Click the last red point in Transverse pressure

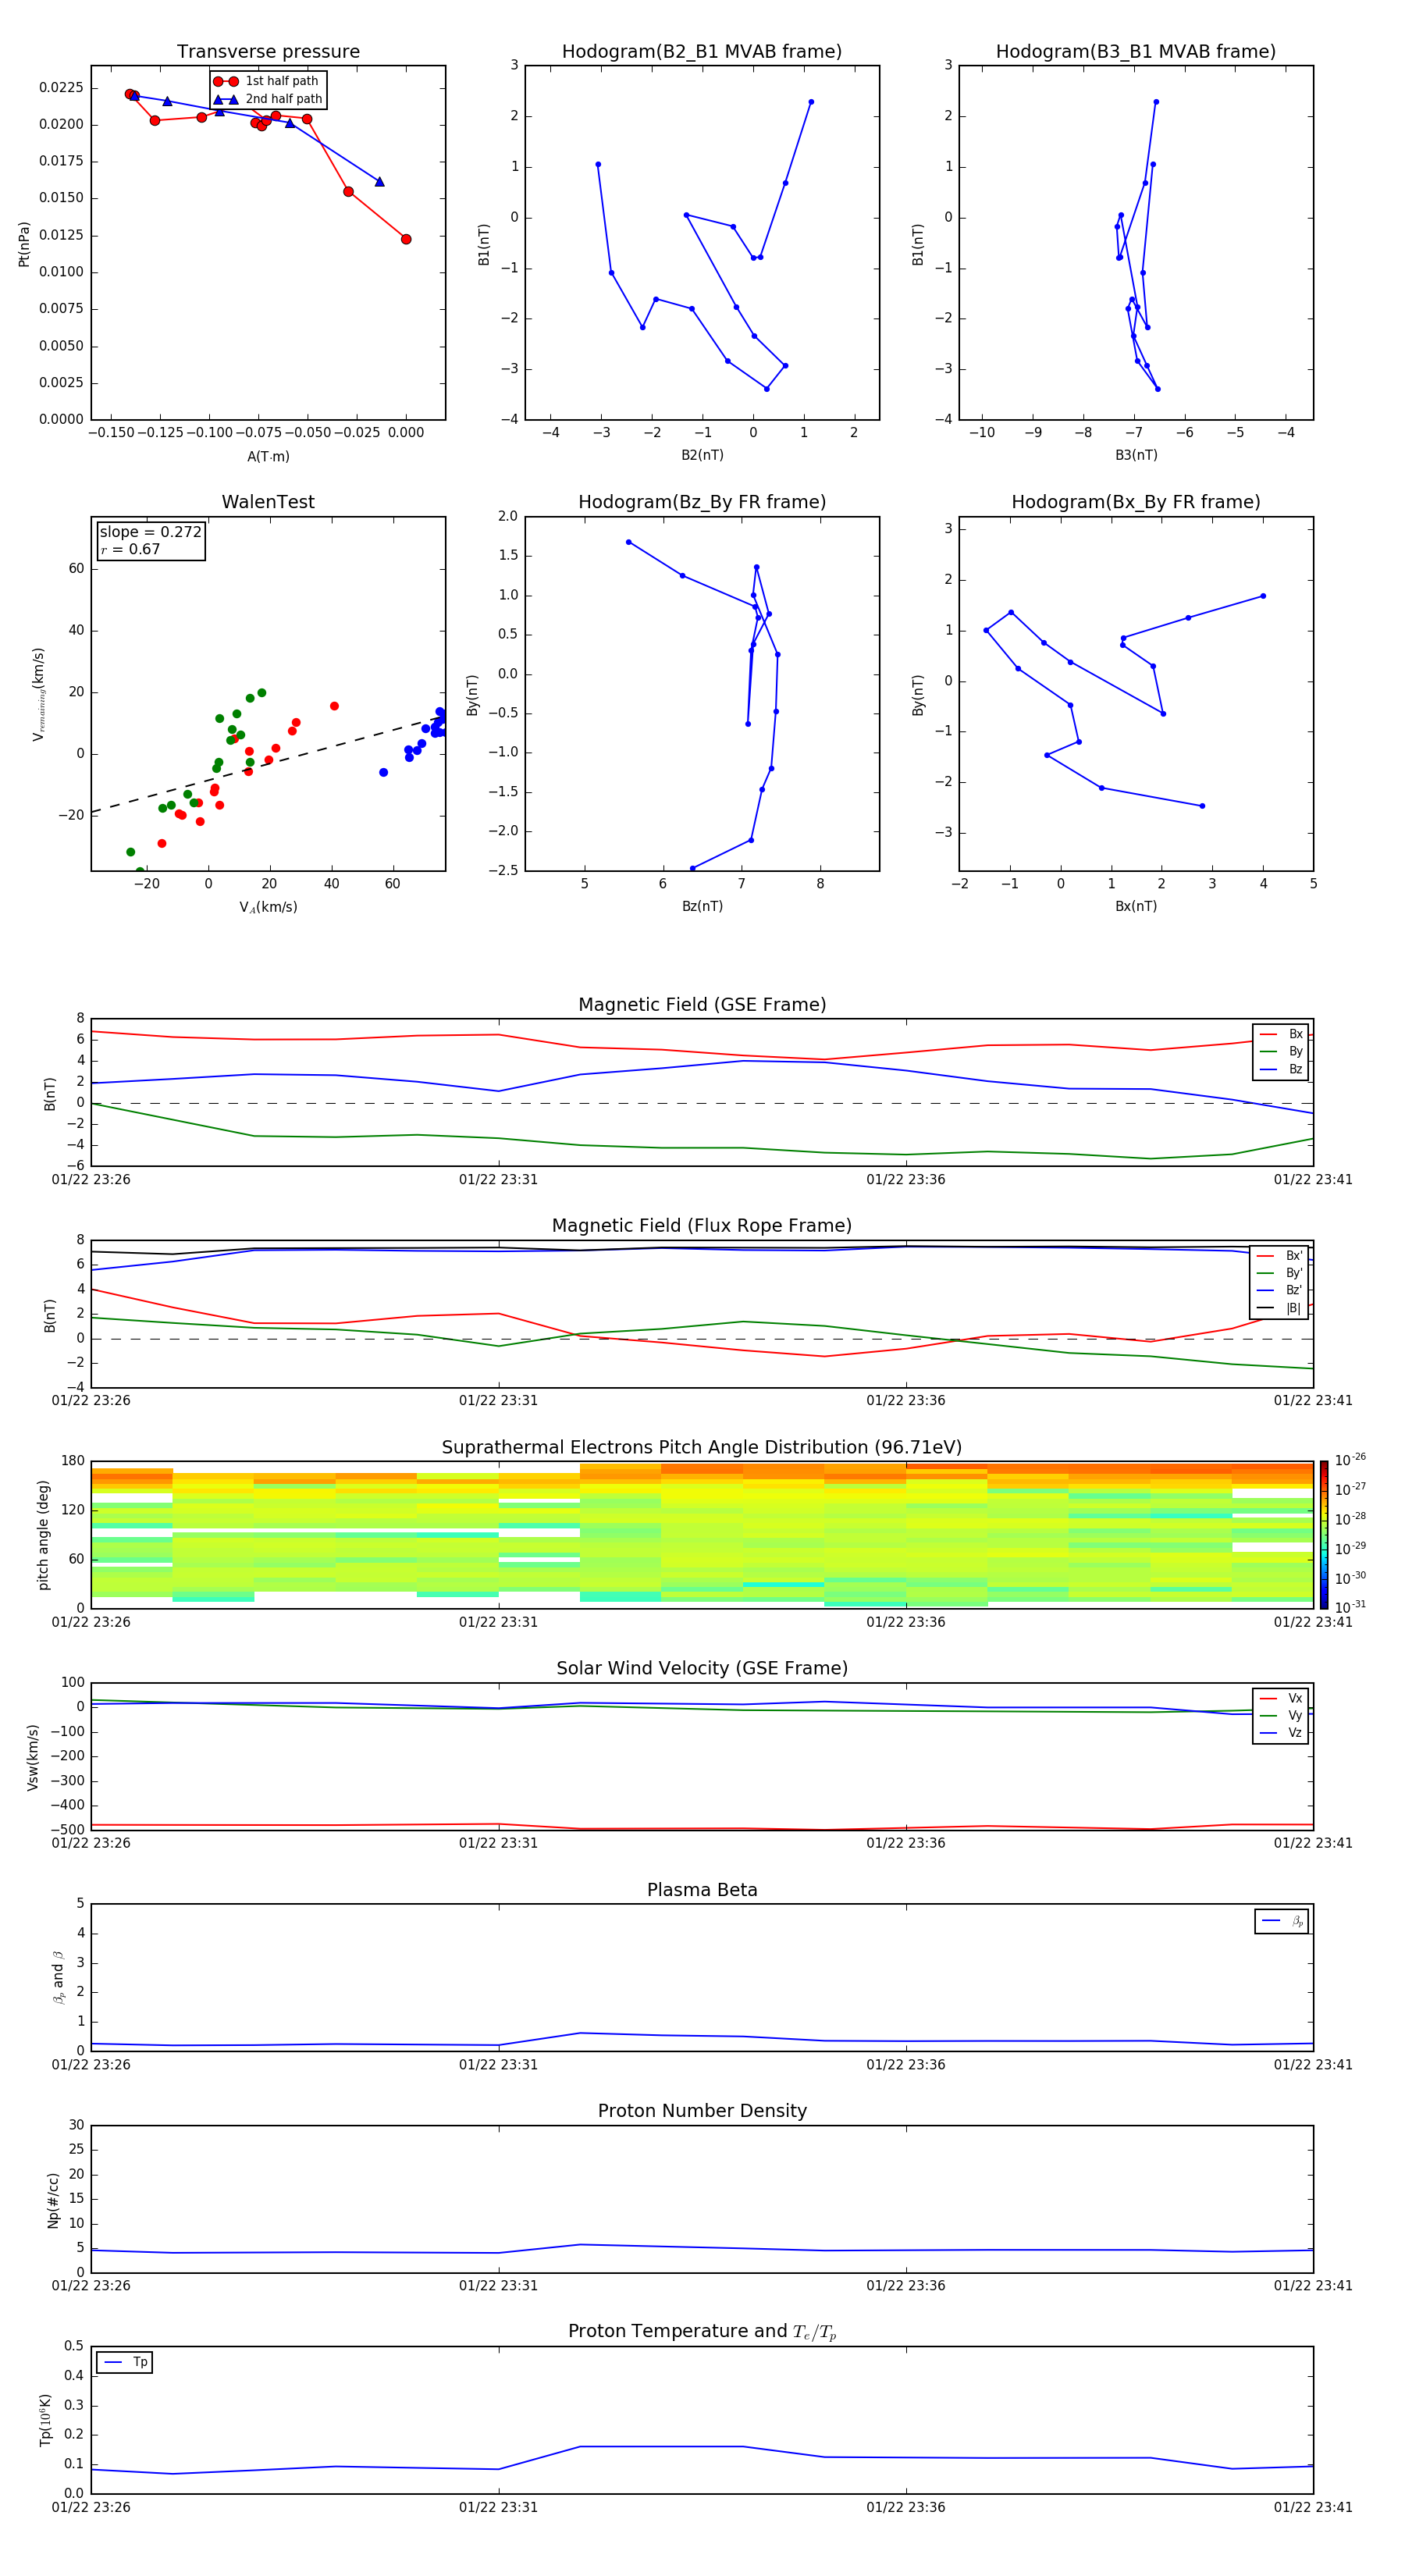point(406,239)
